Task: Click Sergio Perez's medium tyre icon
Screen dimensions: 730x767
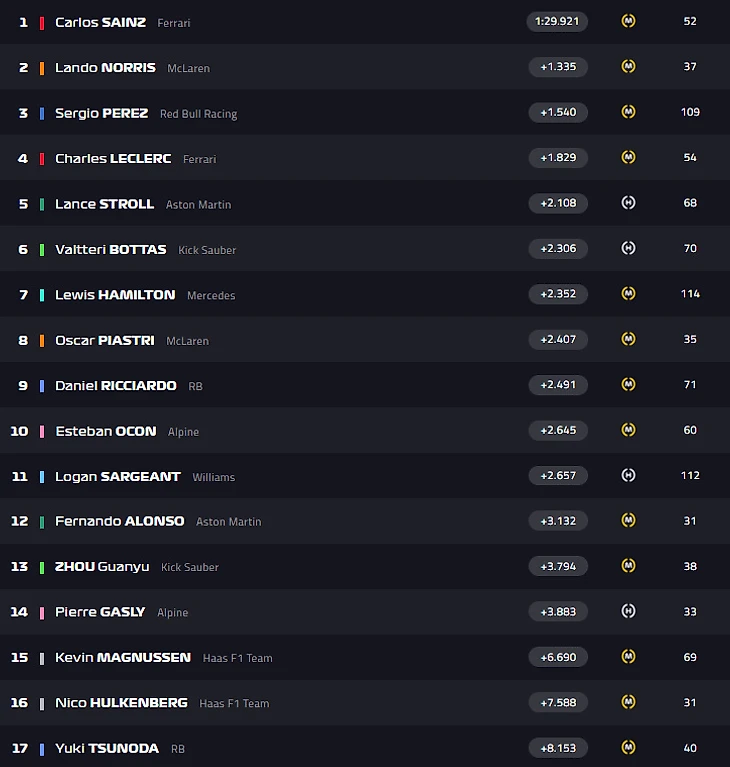Action: [628, 112]
